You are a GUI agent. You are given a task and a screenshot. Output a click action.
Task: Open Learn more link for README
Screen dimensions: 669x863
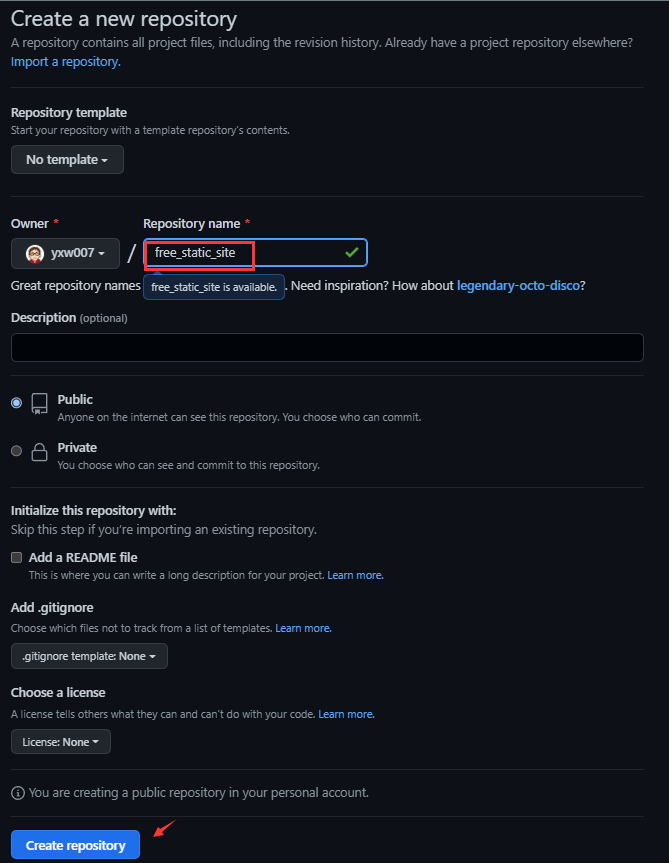(x=355, y=575)
